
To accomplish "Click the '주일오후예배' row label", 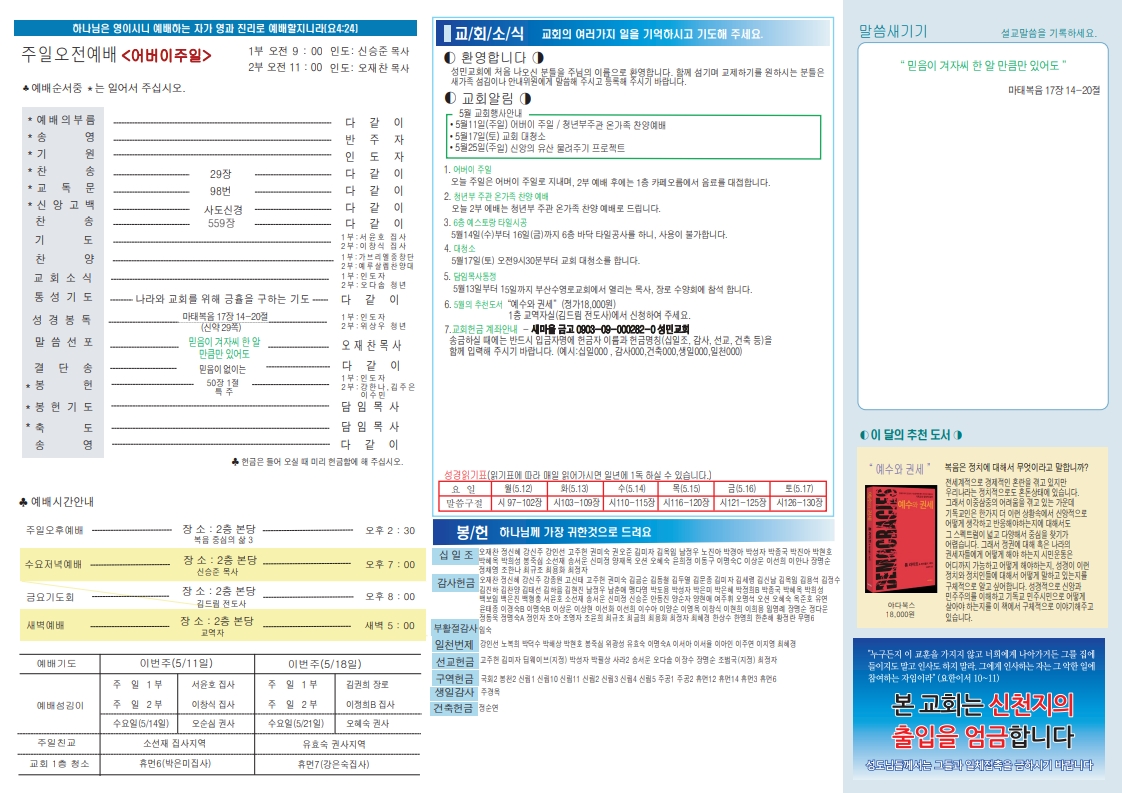I will coord(54,530).
